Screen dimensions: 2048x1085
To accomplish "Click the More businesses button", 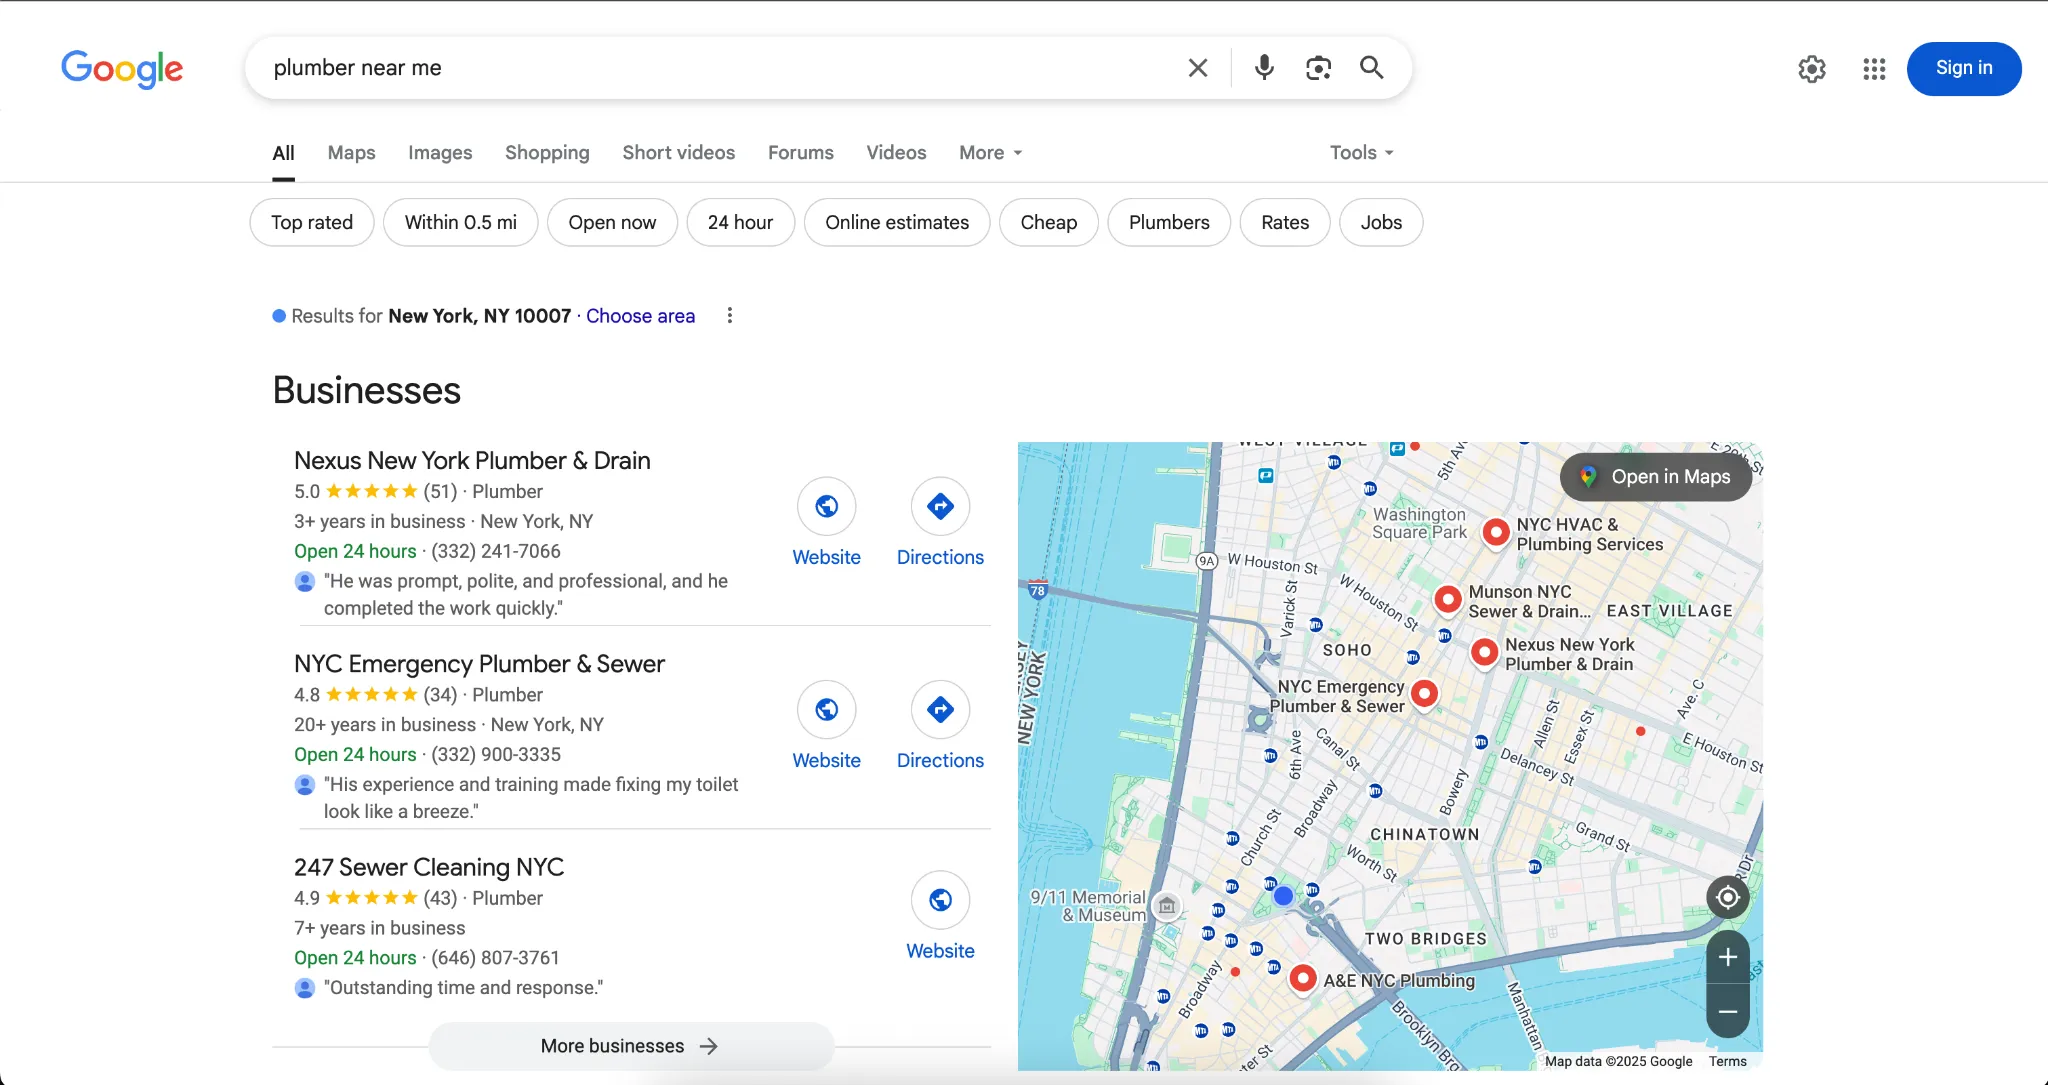I will [631, 1046].
